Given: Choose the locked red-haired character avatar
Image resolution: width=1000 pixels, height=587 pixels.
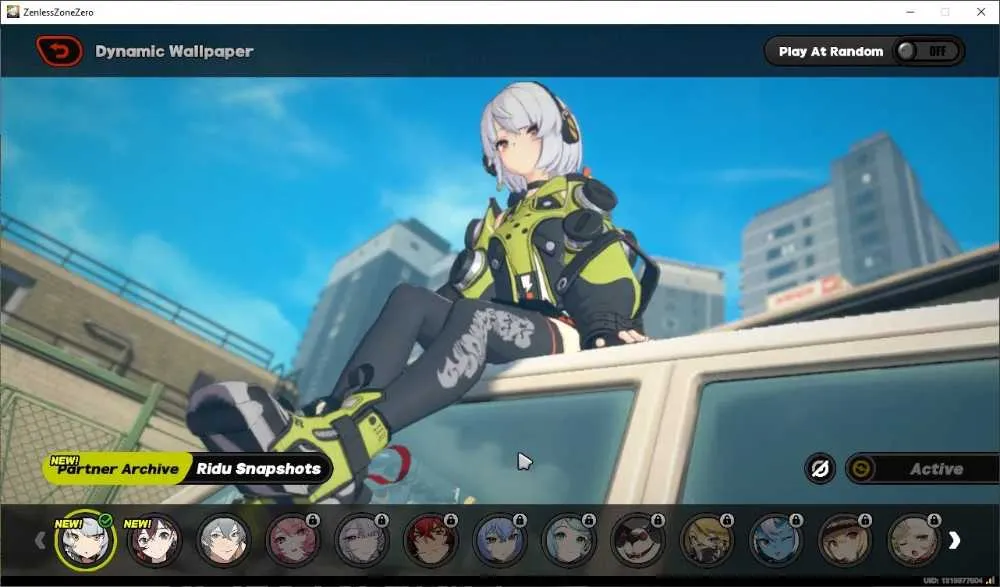Looking at the screenshot, I should click(x=430, y=540).
